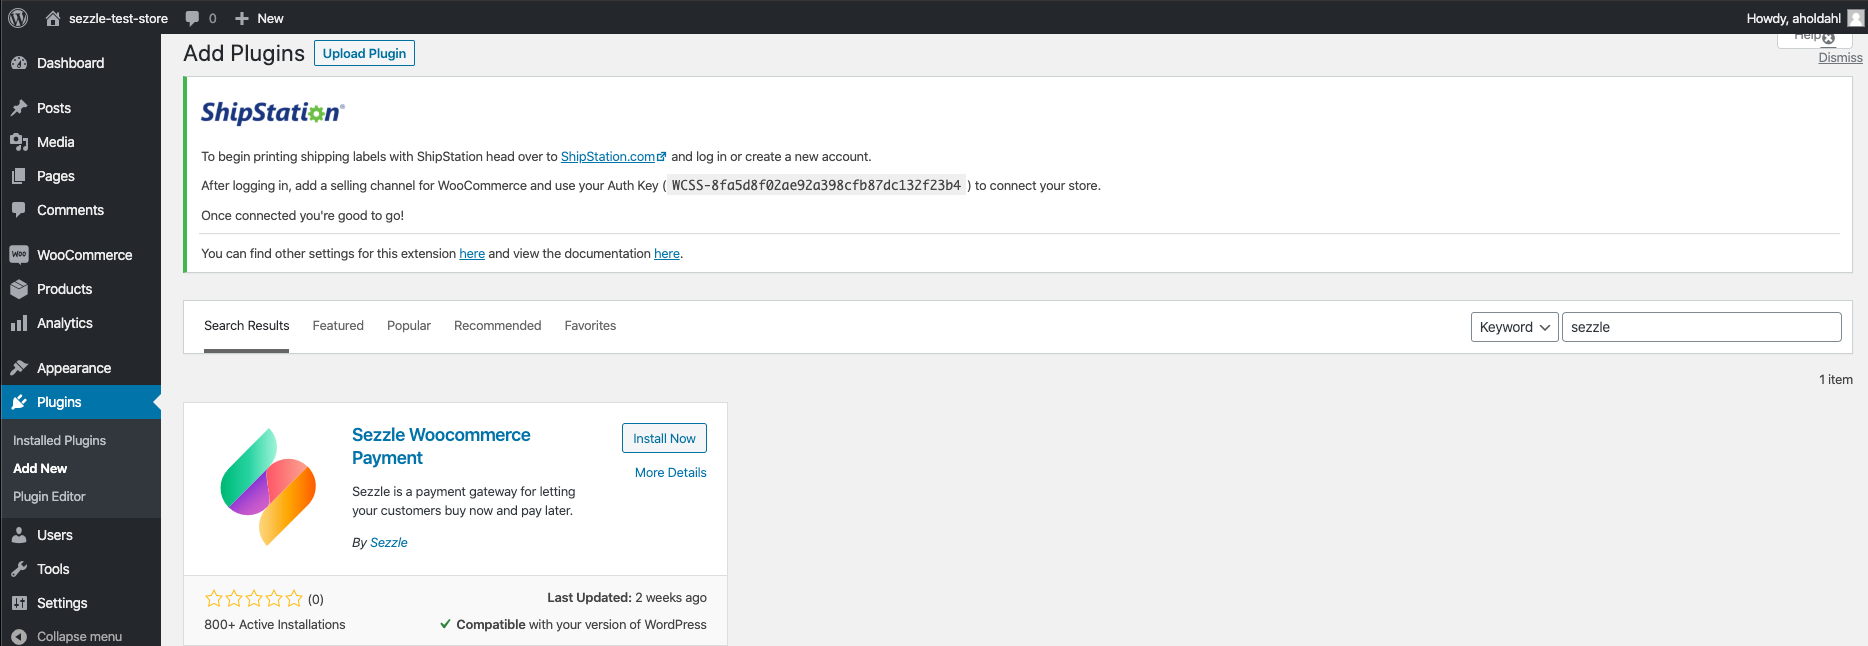1868x646 pixels.
Task: Click the ShipStation logo
Action: tap(272, 112)
